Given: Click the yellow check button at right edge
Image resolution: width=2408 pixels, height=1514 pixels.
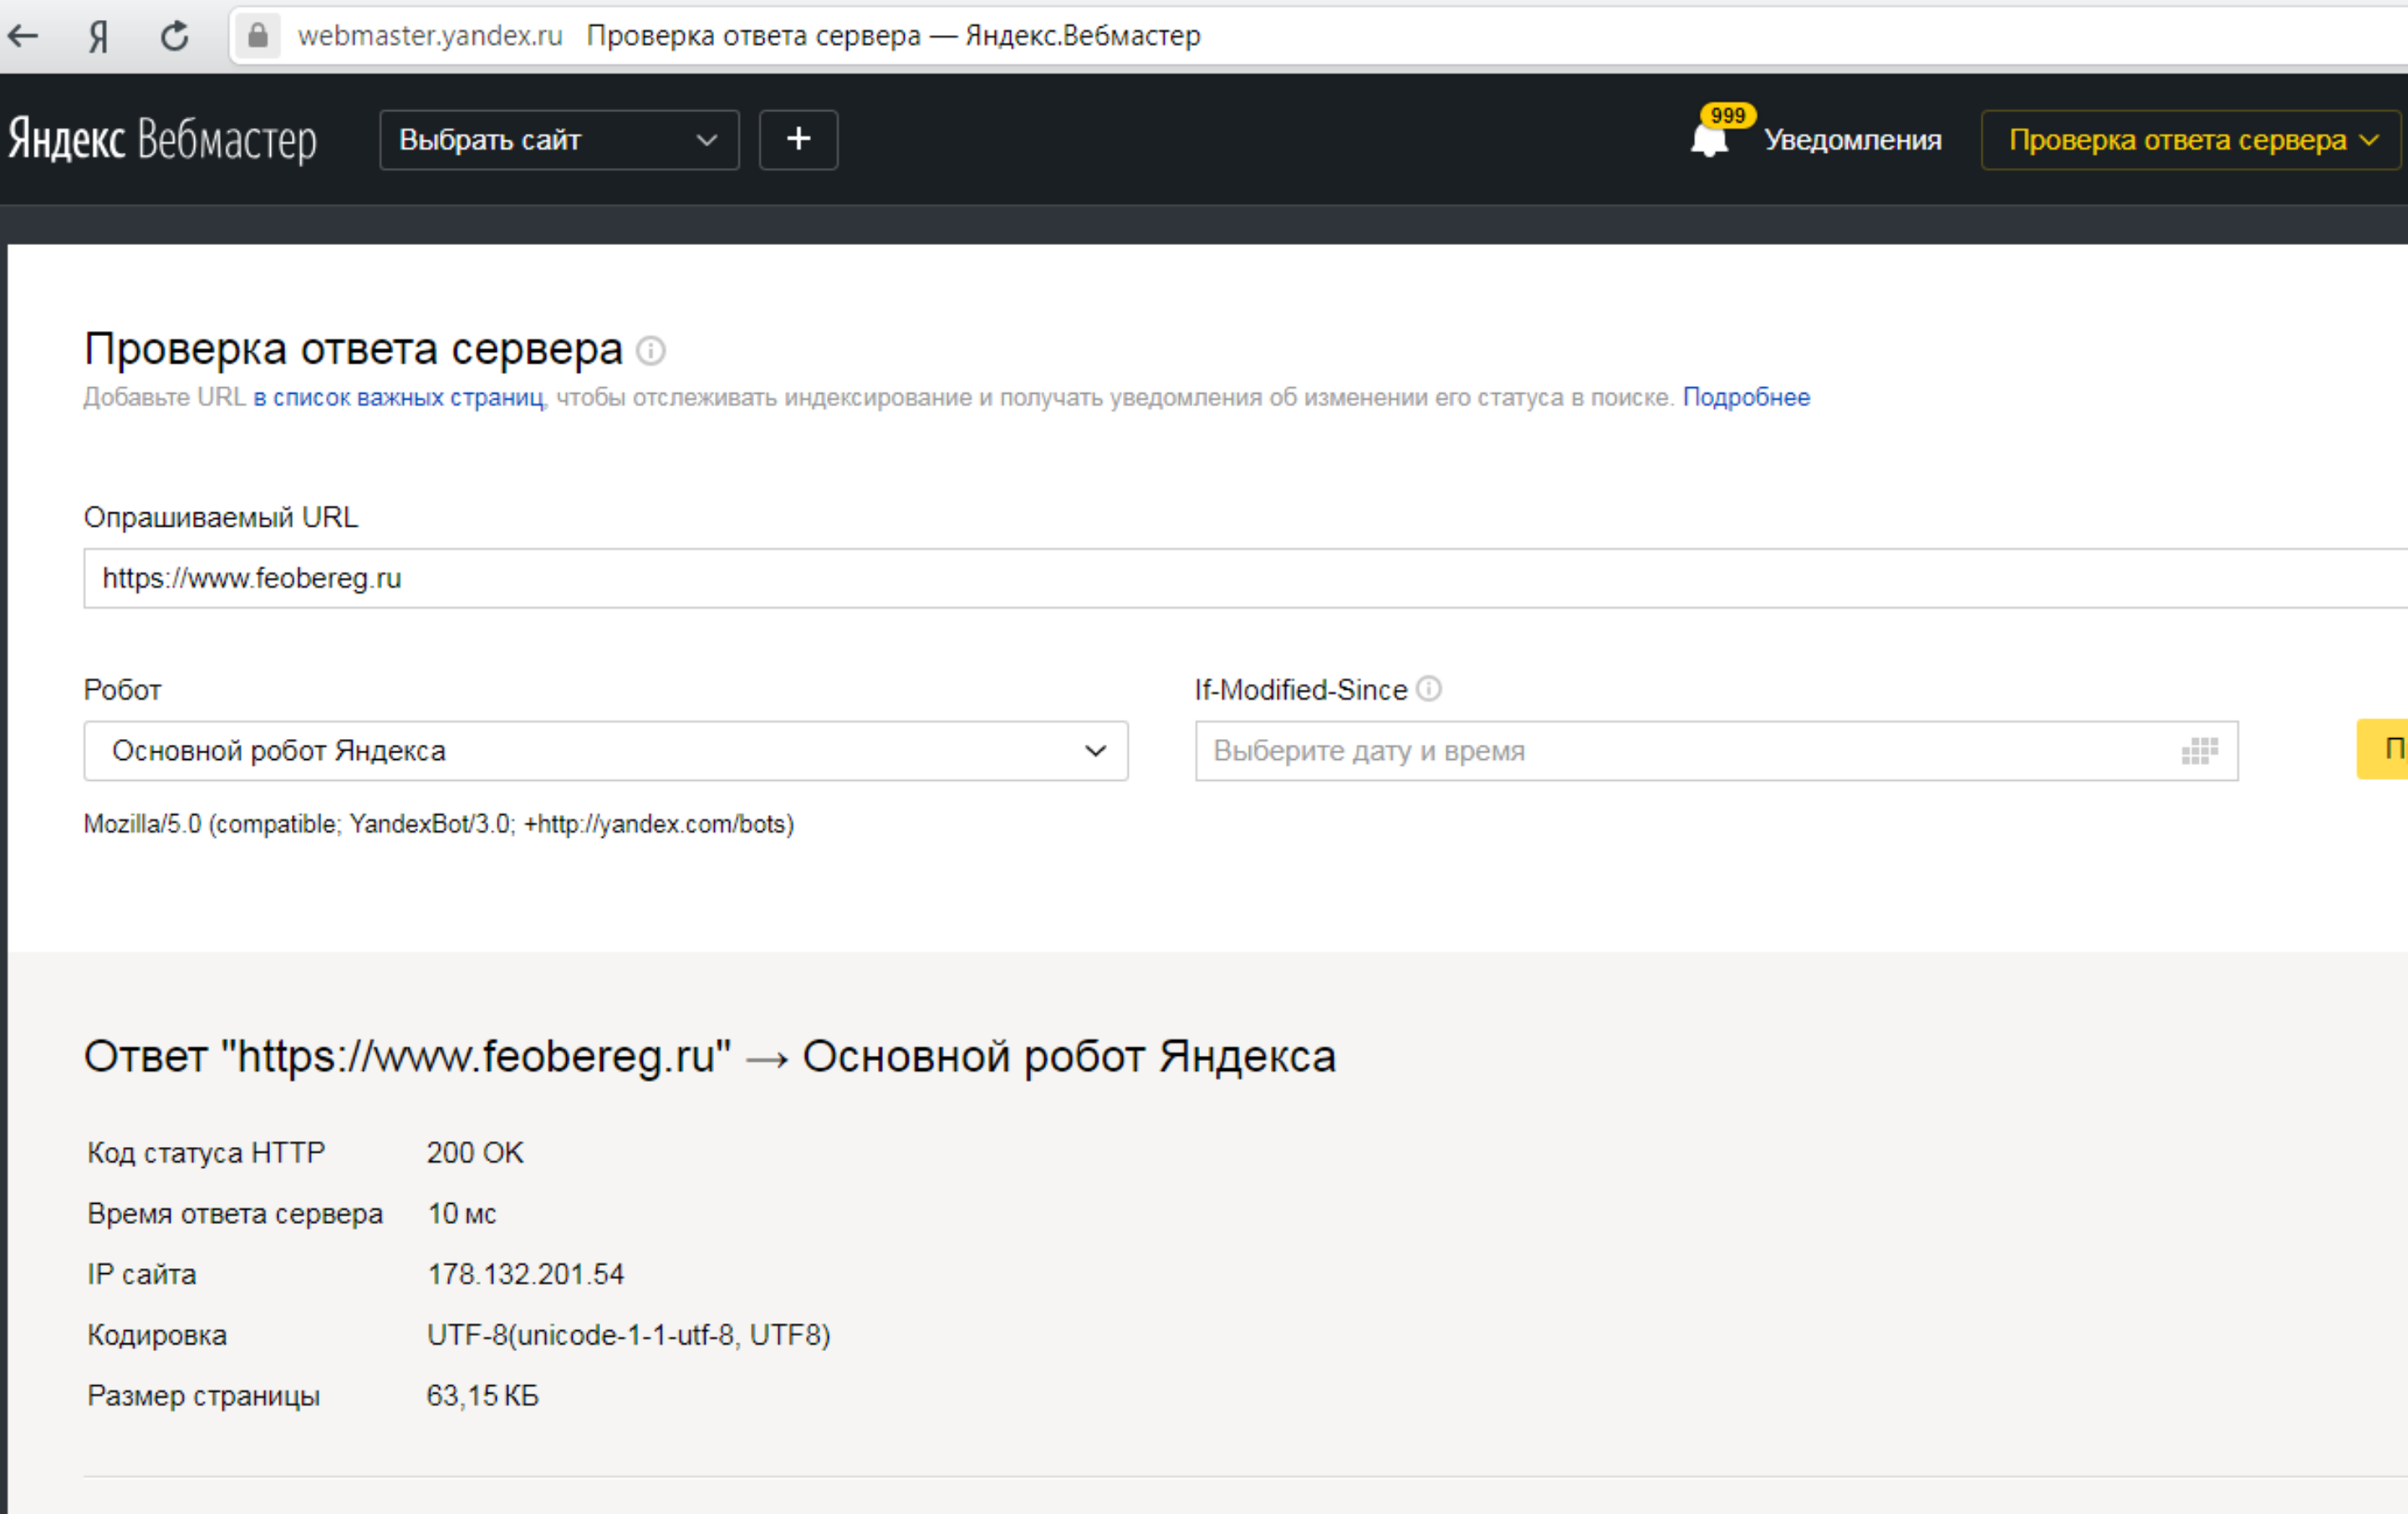Looking at the screenshot, I should click(2383, 749).
